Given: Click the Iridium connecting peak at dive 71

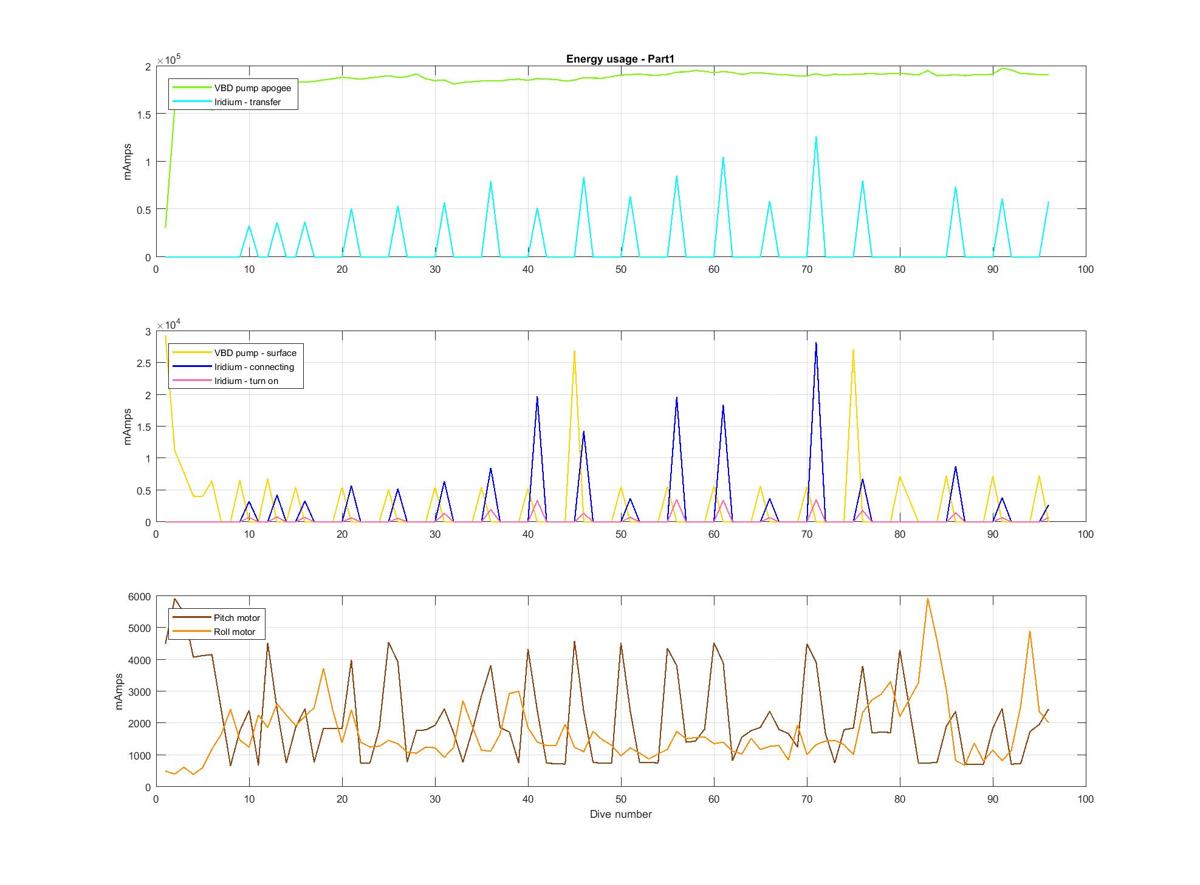Looking at the screenshot, I should (x=816, y=343).
